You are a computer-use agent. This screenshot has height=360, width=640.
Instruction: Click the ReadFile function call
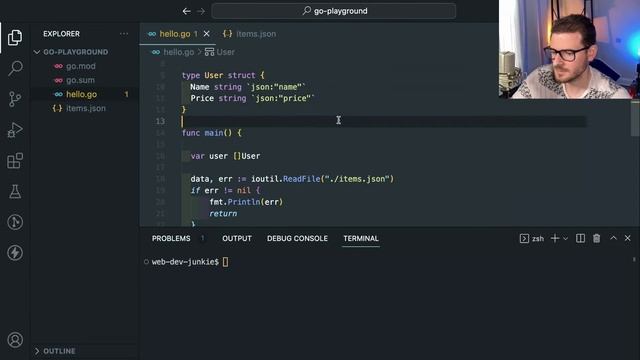(301, 179)
